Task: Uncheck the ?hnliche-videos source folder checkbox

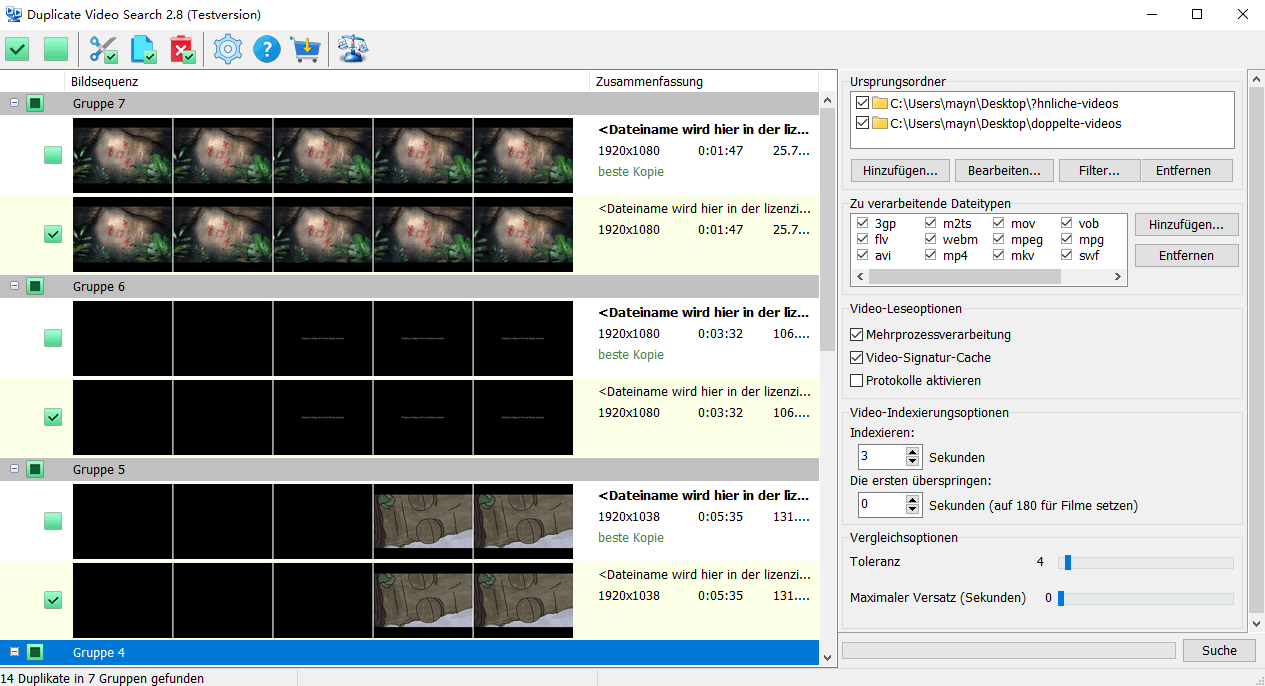Action: [x=863, y=103]
